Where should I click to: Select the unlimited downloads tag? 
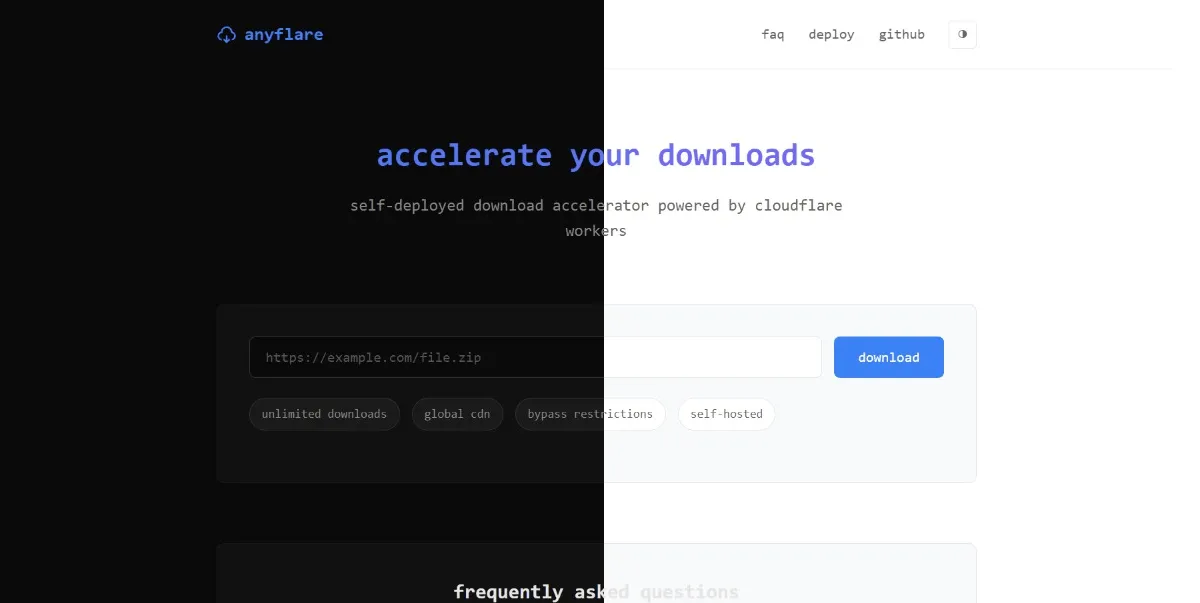(x=324, y=414)
